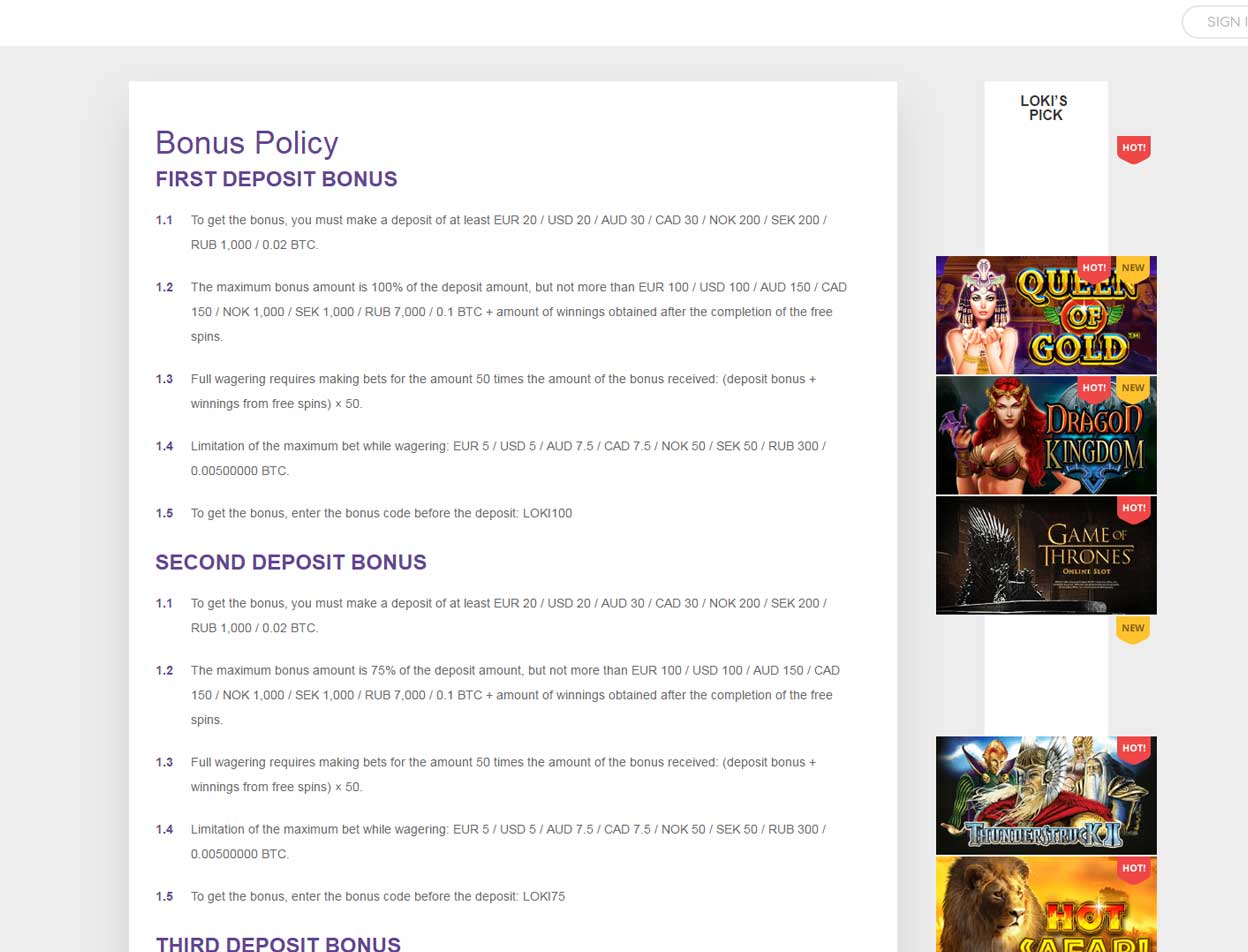The height and width of the screenshot is (952, 1248).
Task: Click the HOT! badge on Thunderstruck II
Action: 1134,750
